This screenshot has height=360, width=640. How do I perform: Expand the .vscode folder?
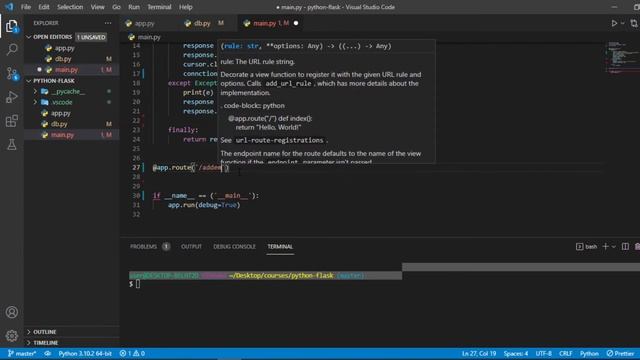[62, 102]
